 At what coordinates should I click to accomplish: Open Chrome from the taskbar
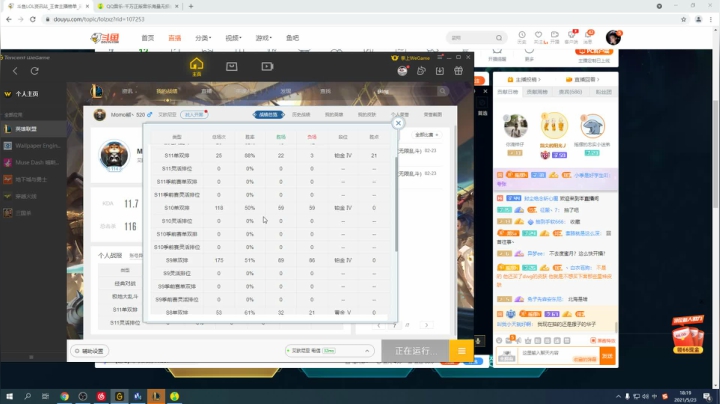(x=64, y=396)
